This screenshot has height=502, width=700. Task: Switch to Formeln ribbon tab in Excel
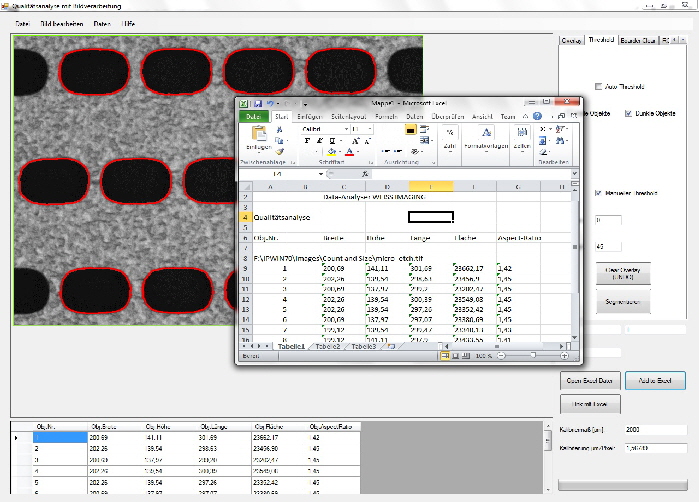pos(386,117)
